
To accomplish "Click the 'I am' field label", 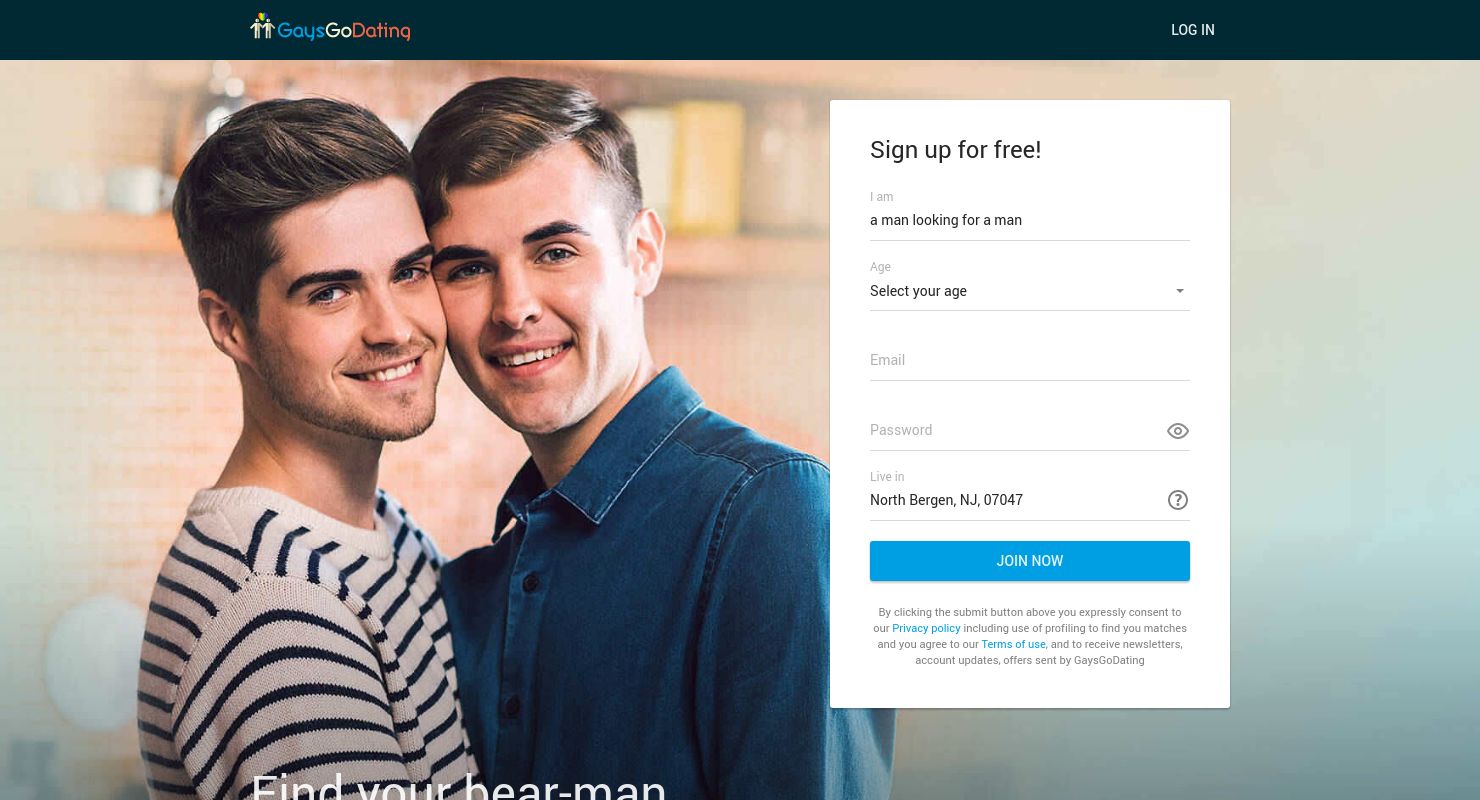I will coord(881,197).
